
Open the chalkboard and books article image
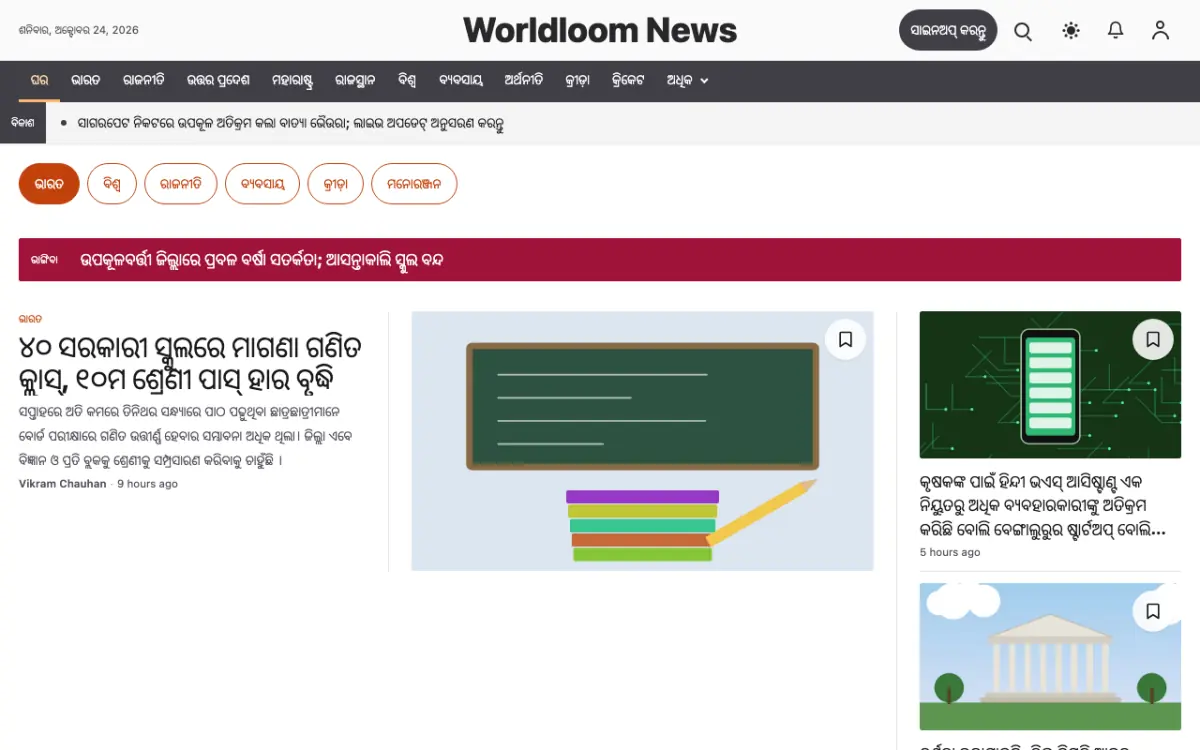point(642,441)
